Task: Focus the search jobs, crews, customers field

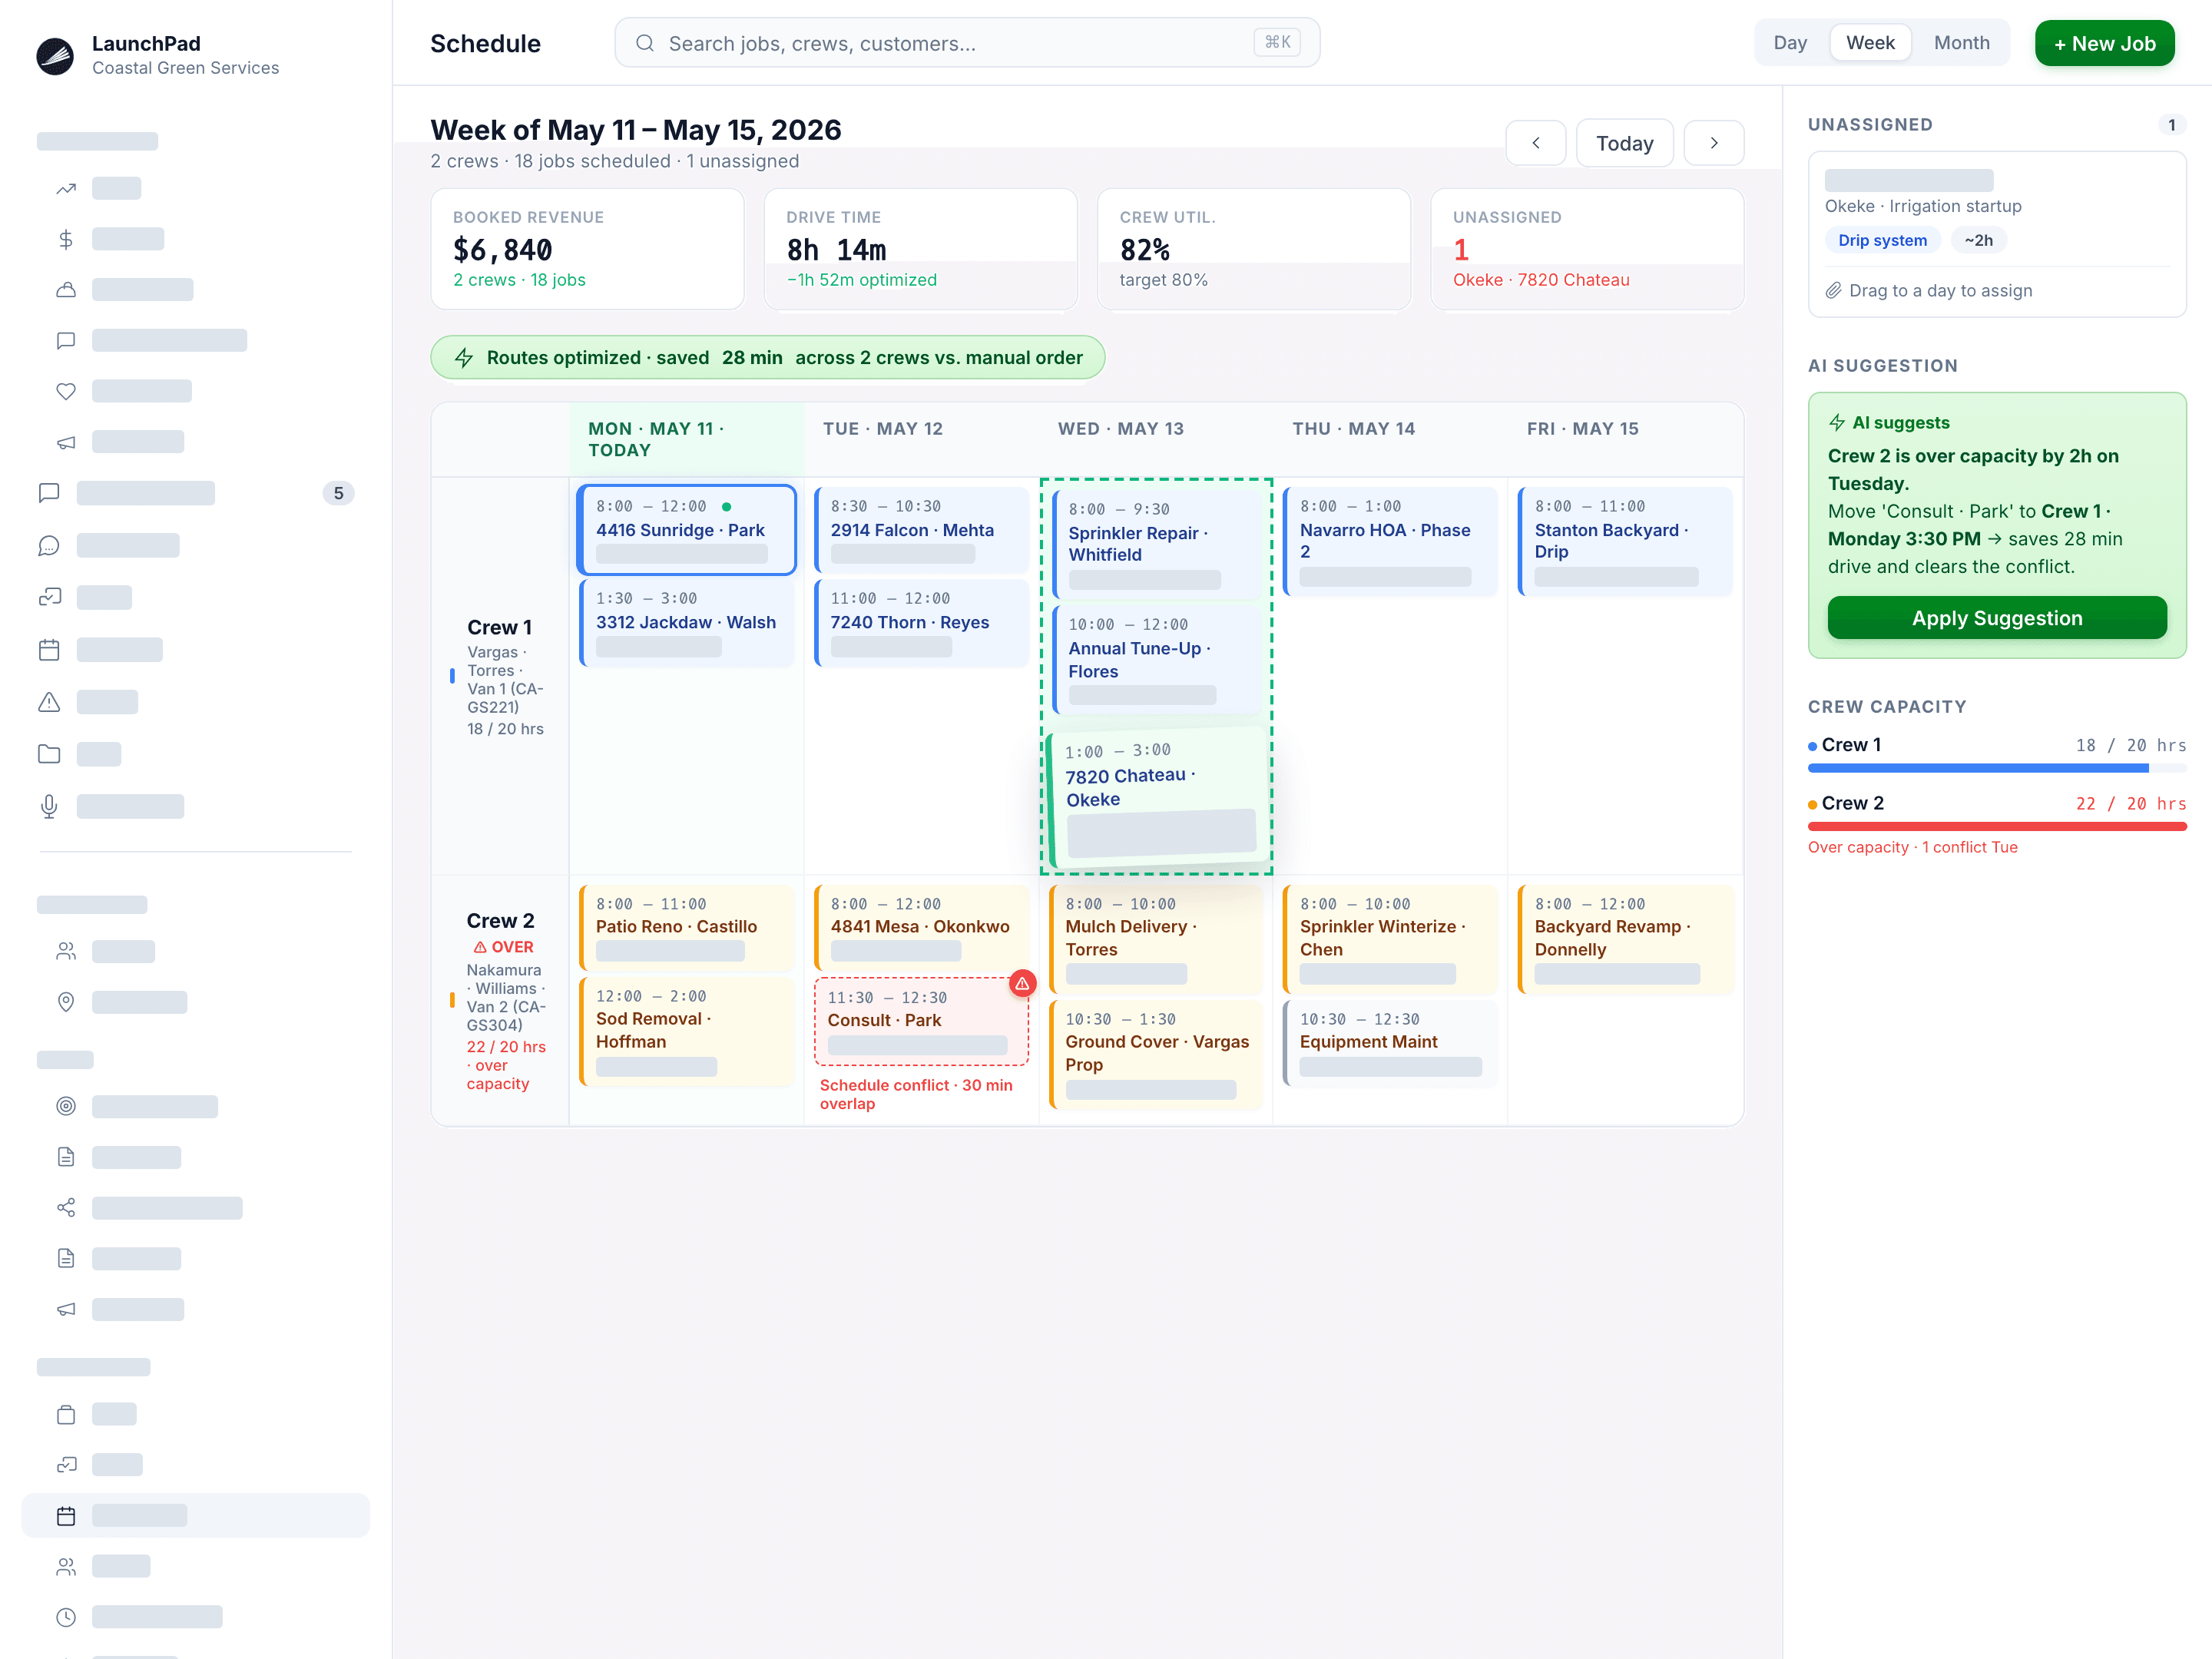Action: [967, 43]
